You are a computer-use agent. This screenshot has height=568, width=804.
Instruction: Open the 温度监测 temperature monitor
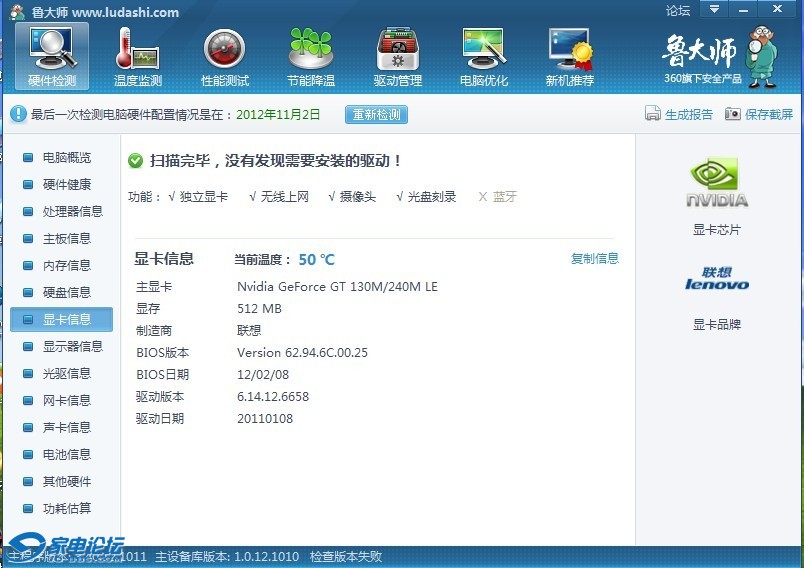click(x=138, y=56)
